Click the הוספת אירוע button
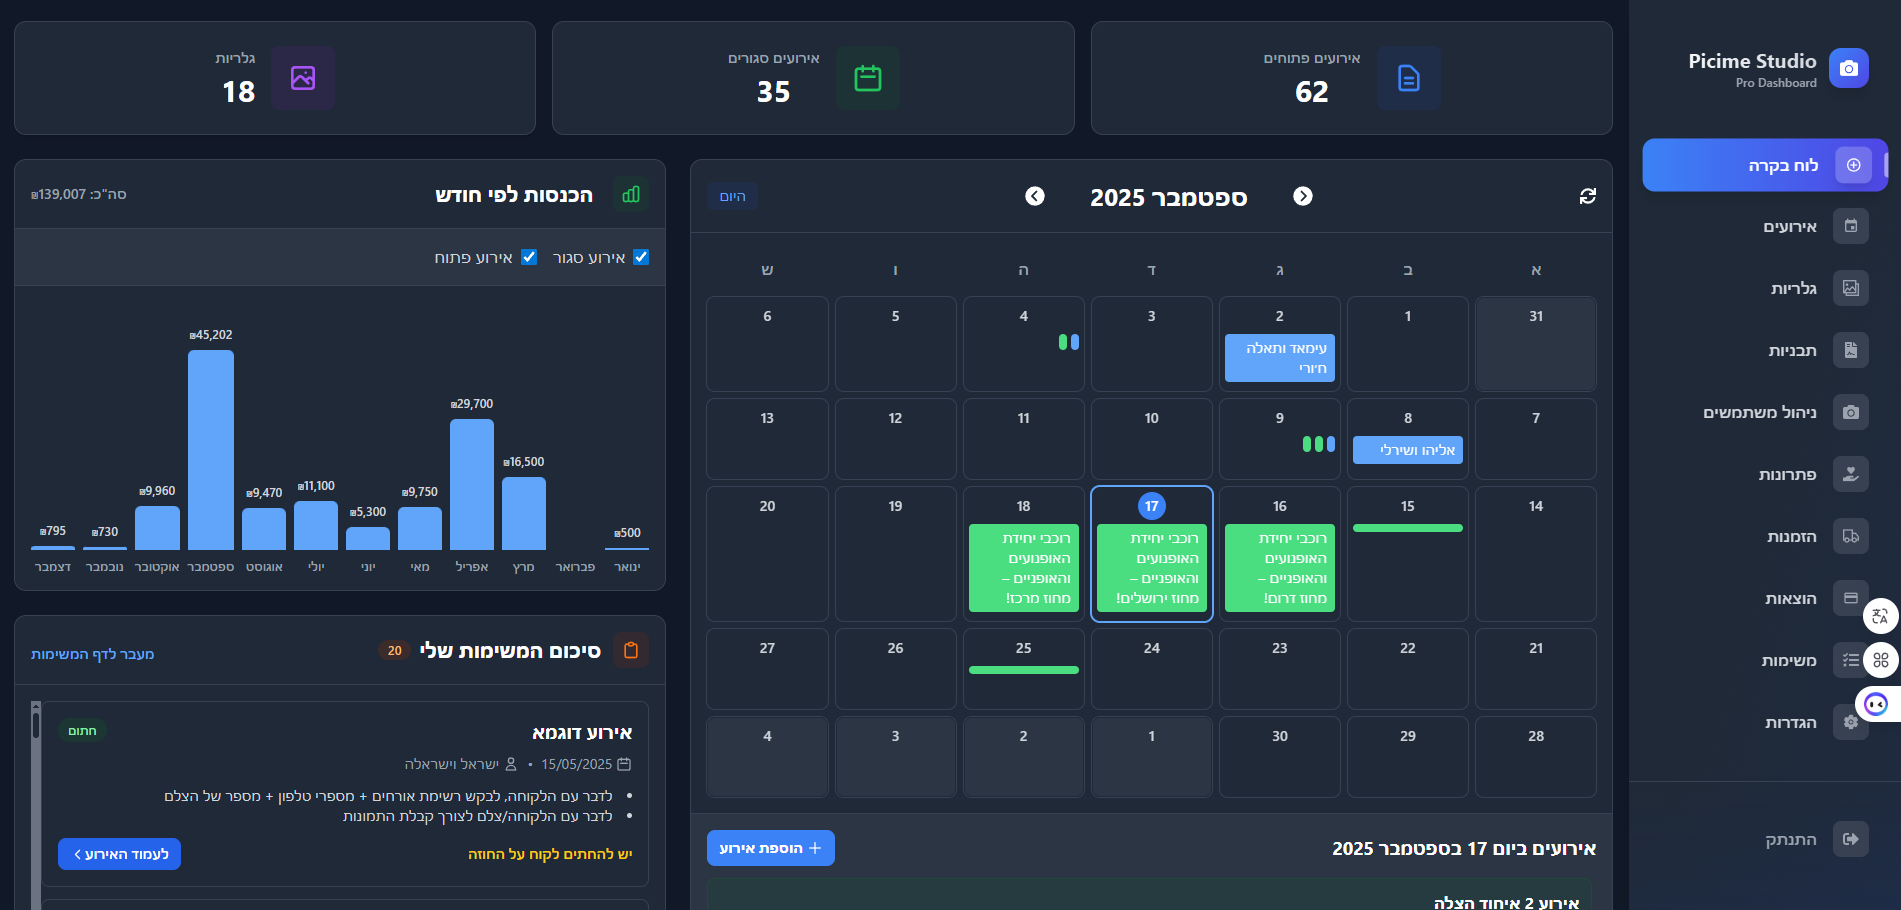 pos(770,848)
